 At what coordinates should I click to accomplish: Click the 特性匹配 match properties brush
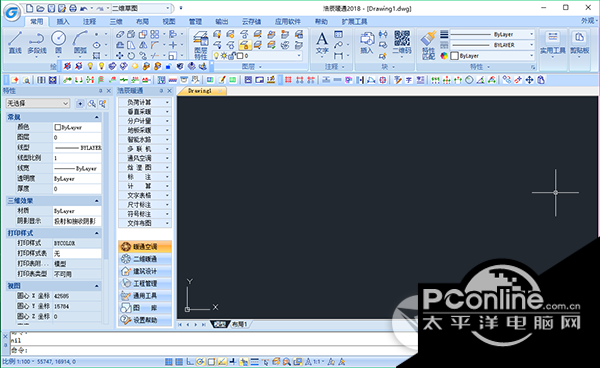click(x=428, y=45)
